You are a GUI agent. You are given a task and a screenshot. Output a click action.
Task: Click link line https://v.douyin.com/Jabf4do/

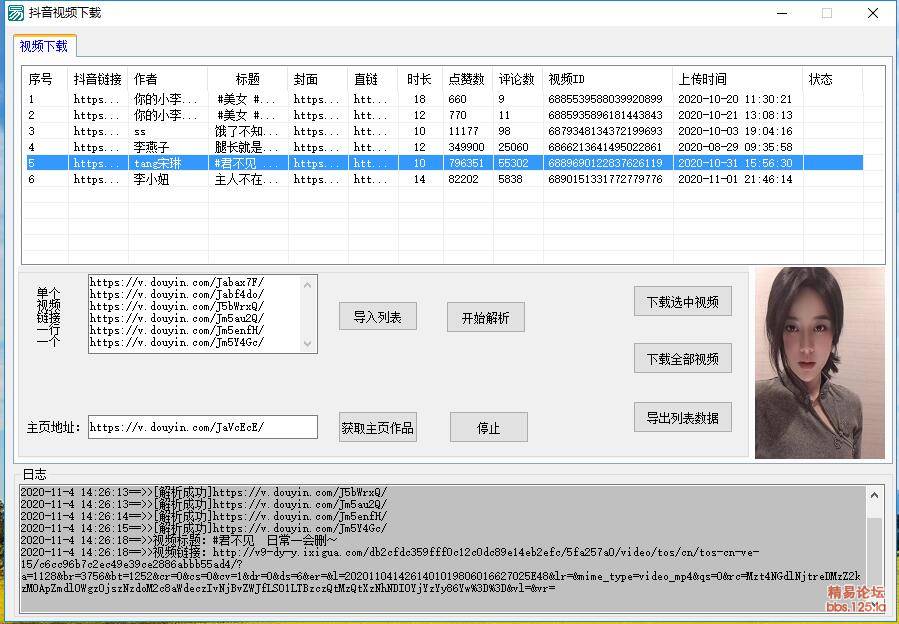click(177, 294)
